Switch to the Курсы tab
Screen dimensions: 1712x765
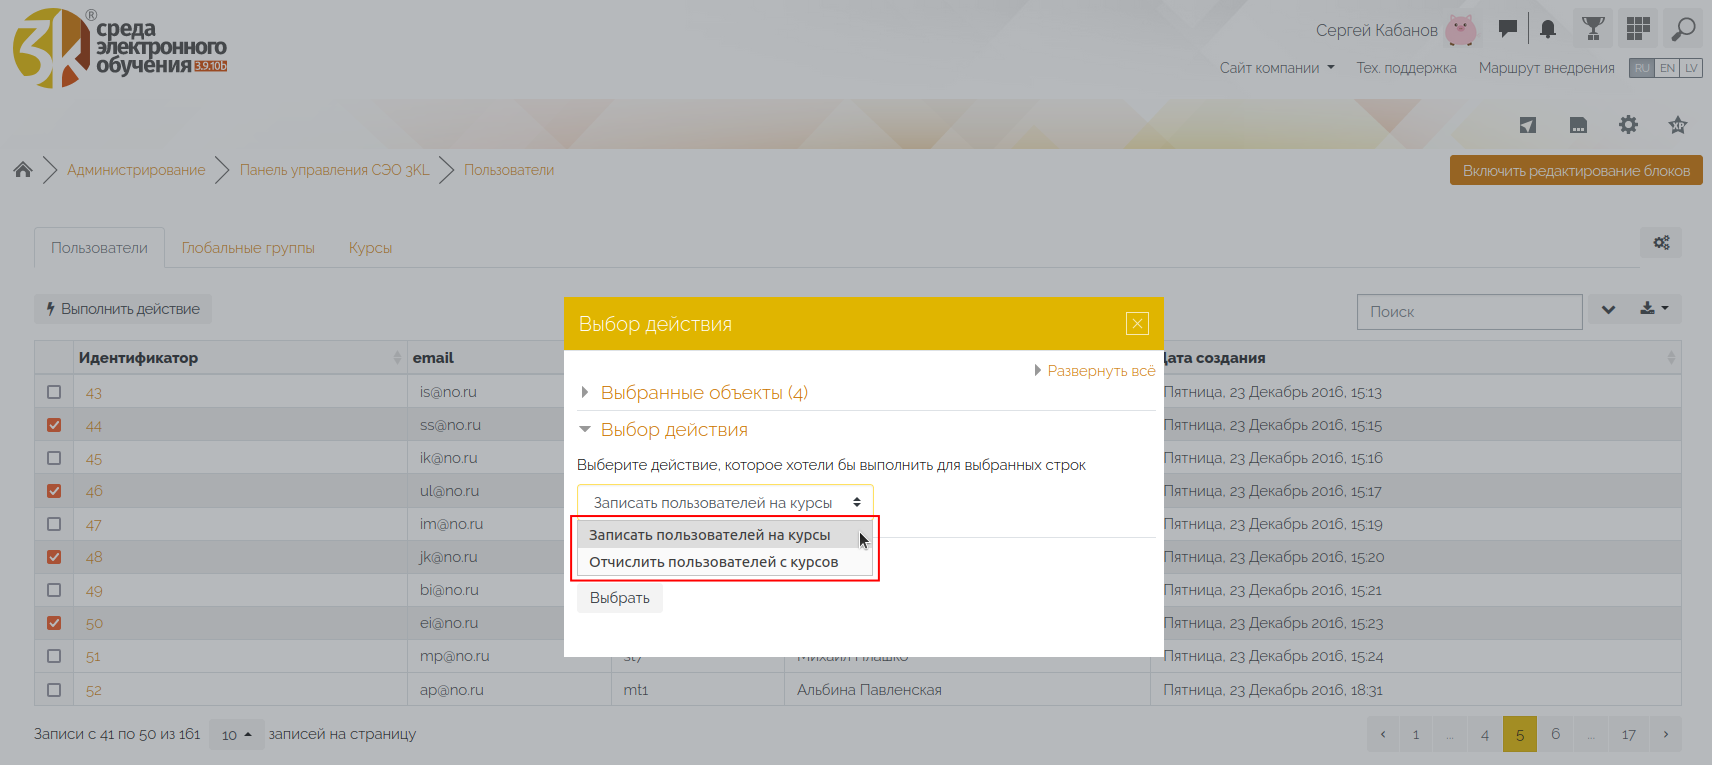(370, 248)
